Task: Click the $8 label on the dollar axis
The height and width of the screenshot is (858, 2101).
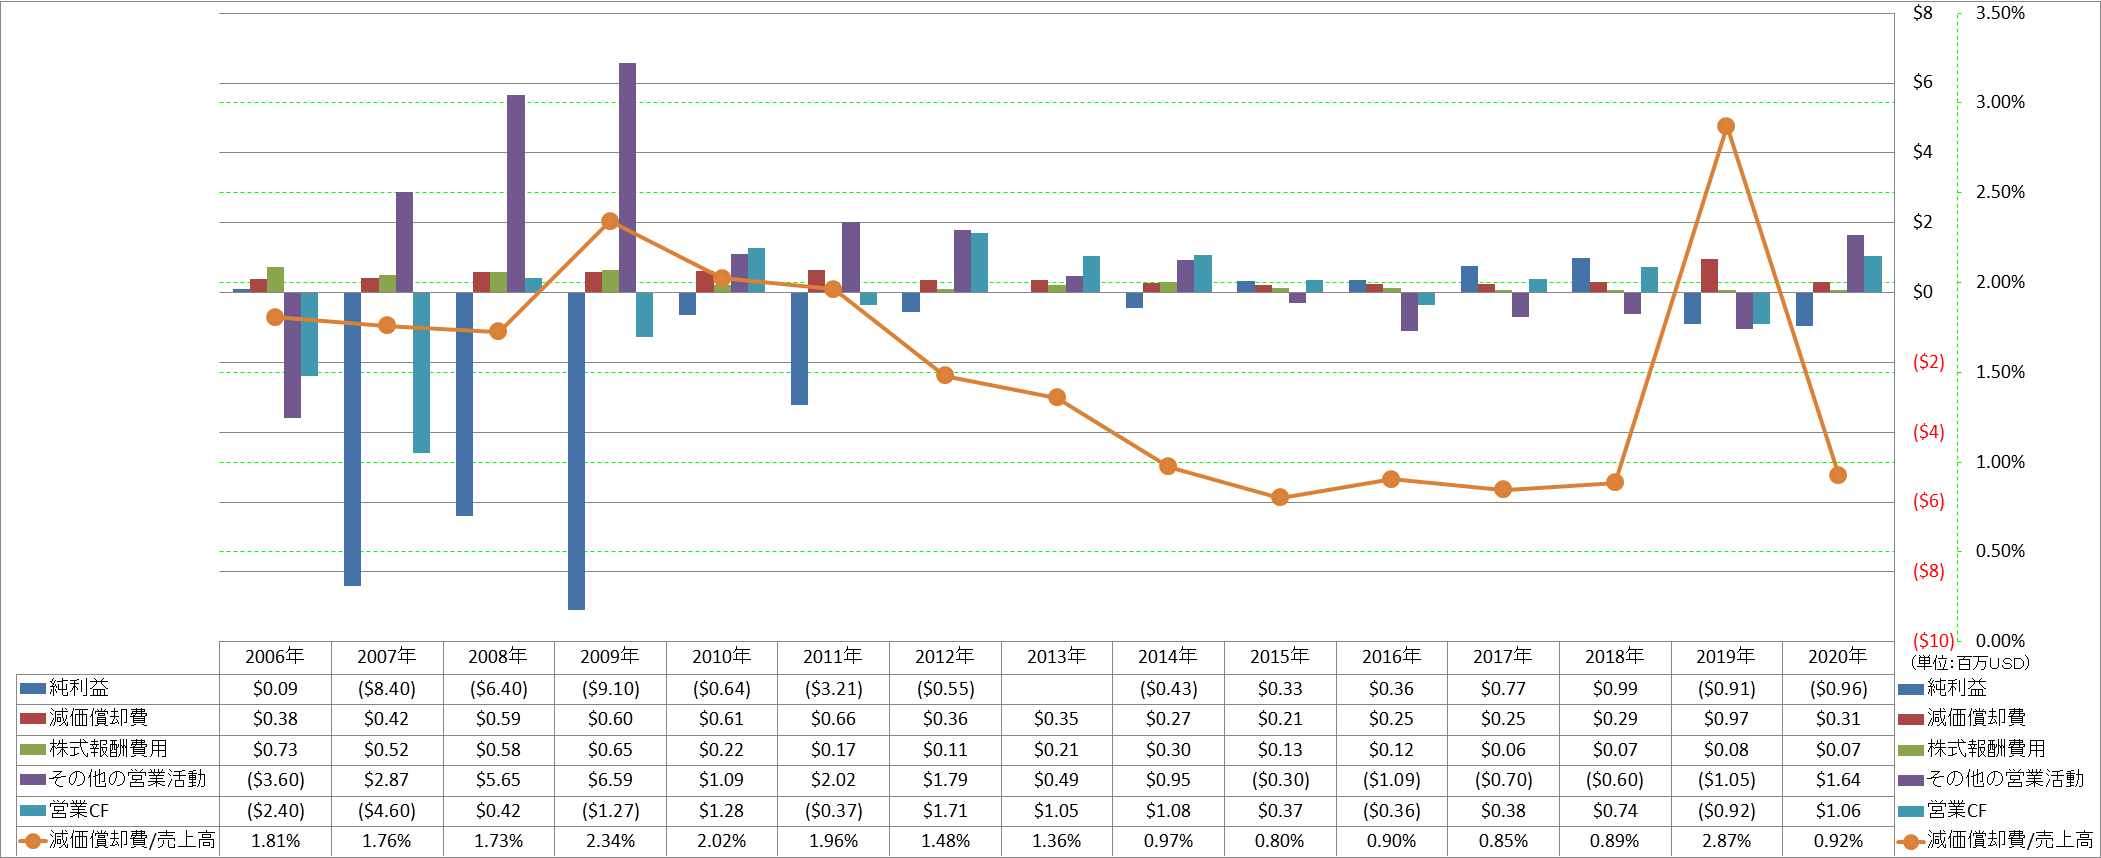Action: pos(1922,13)
